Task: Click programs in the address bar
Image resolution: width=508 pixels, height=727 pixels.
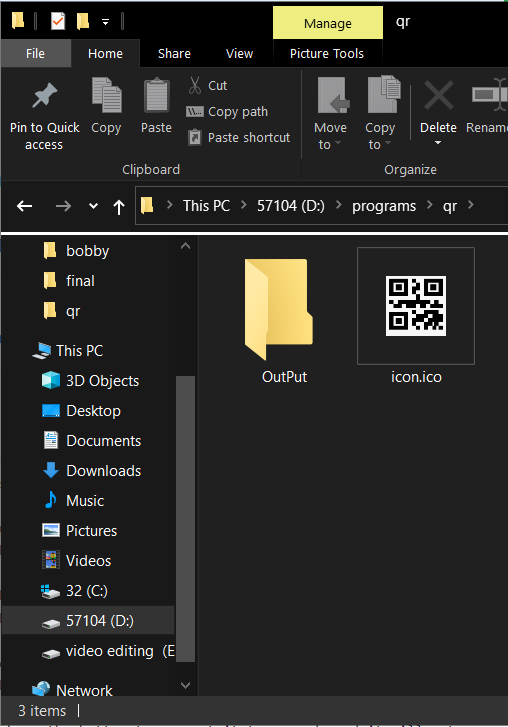Action: click(x=384, y=205)
